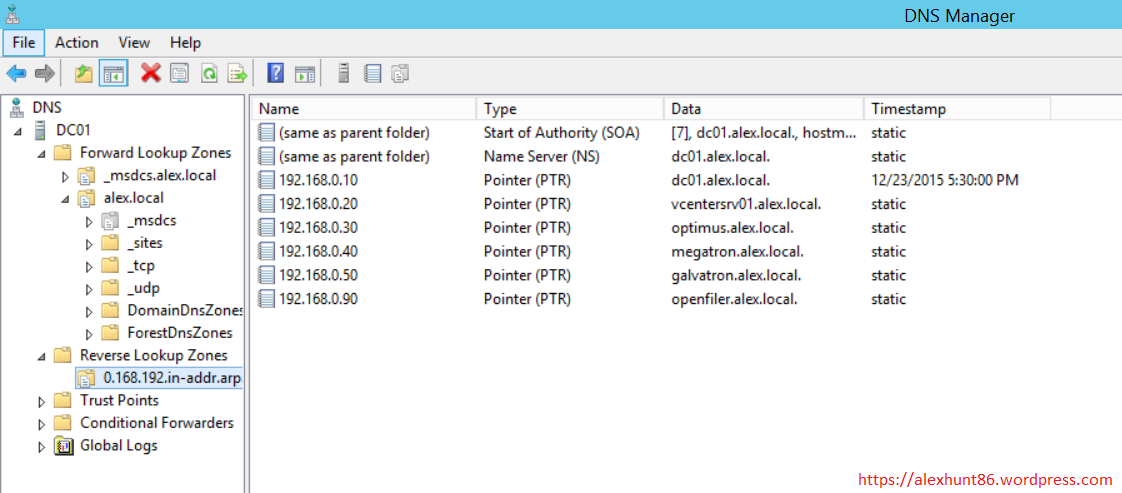Expand the ForestDnsZones folder
The height and width of the screenshot is (493, 1122).
(89, 334)
